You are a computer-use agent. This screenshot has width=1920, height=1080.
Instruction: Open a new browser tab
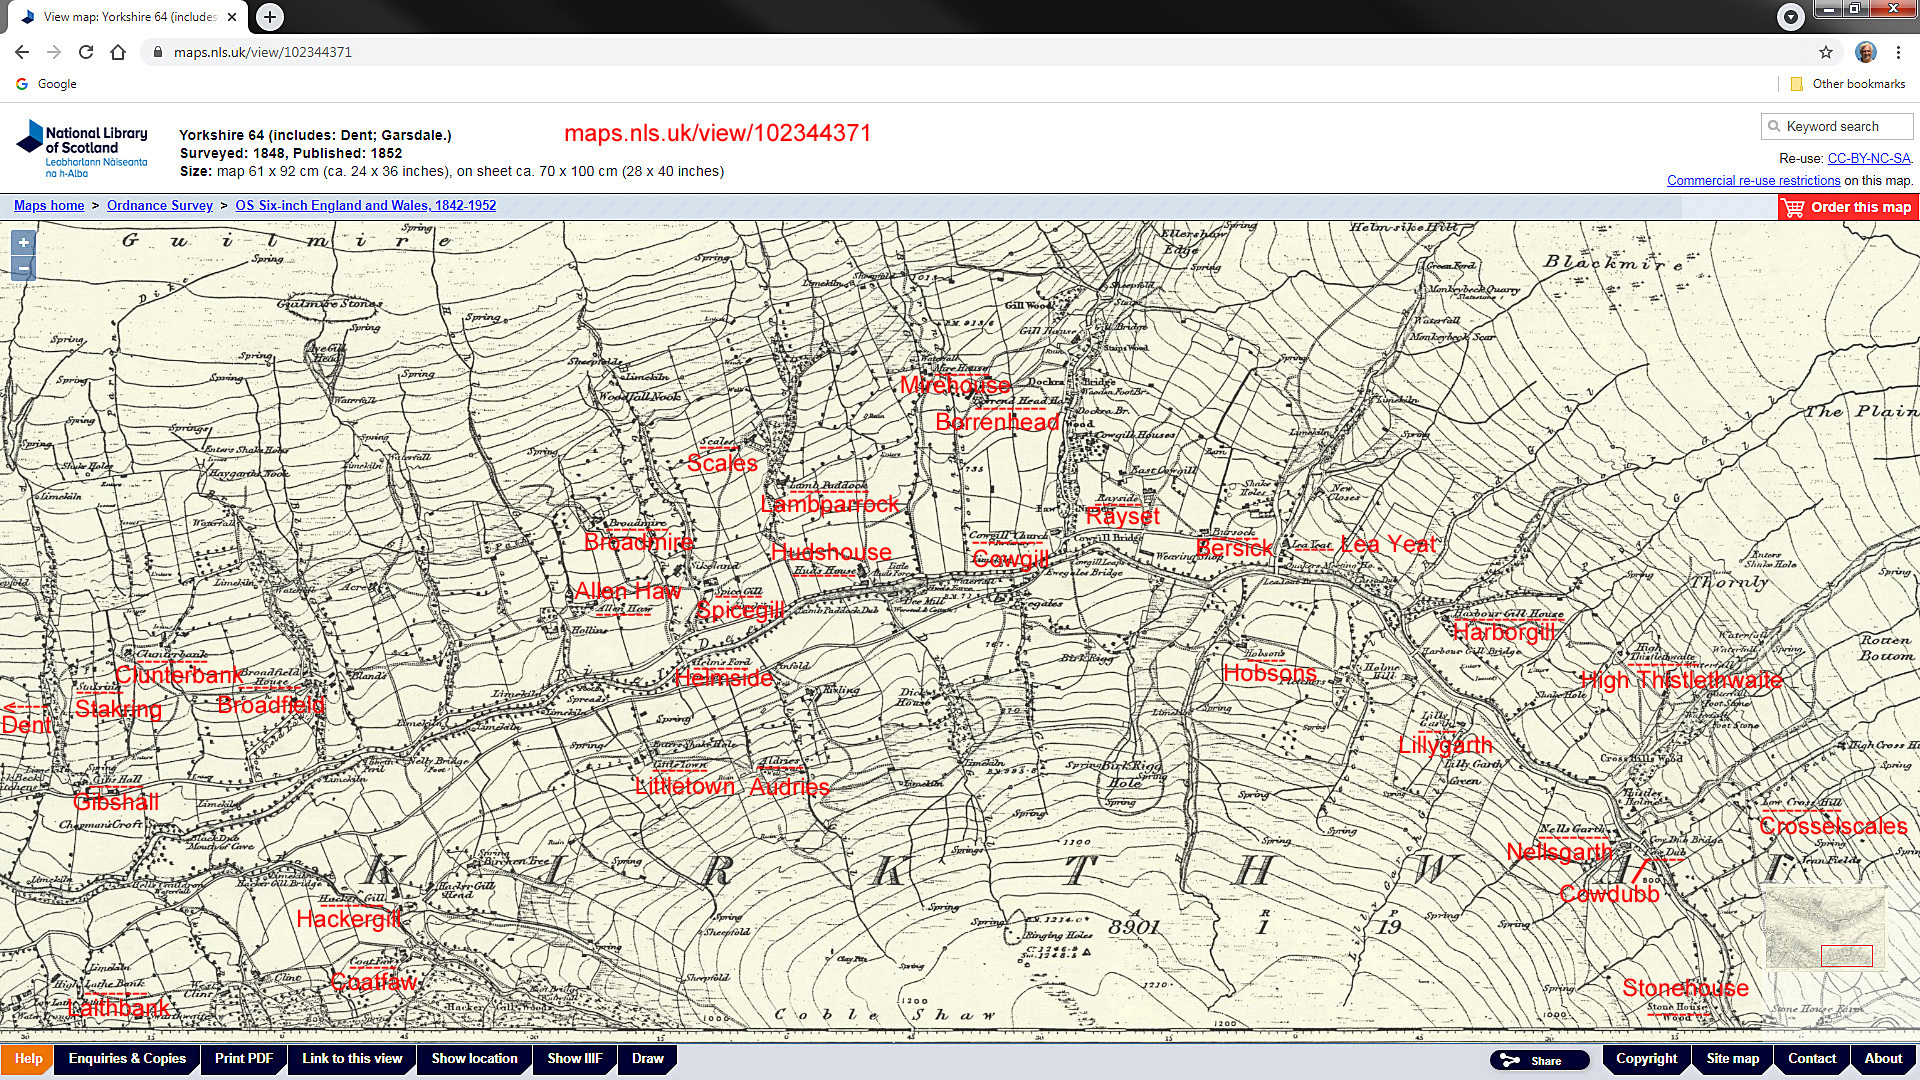[x=270, y=16]
